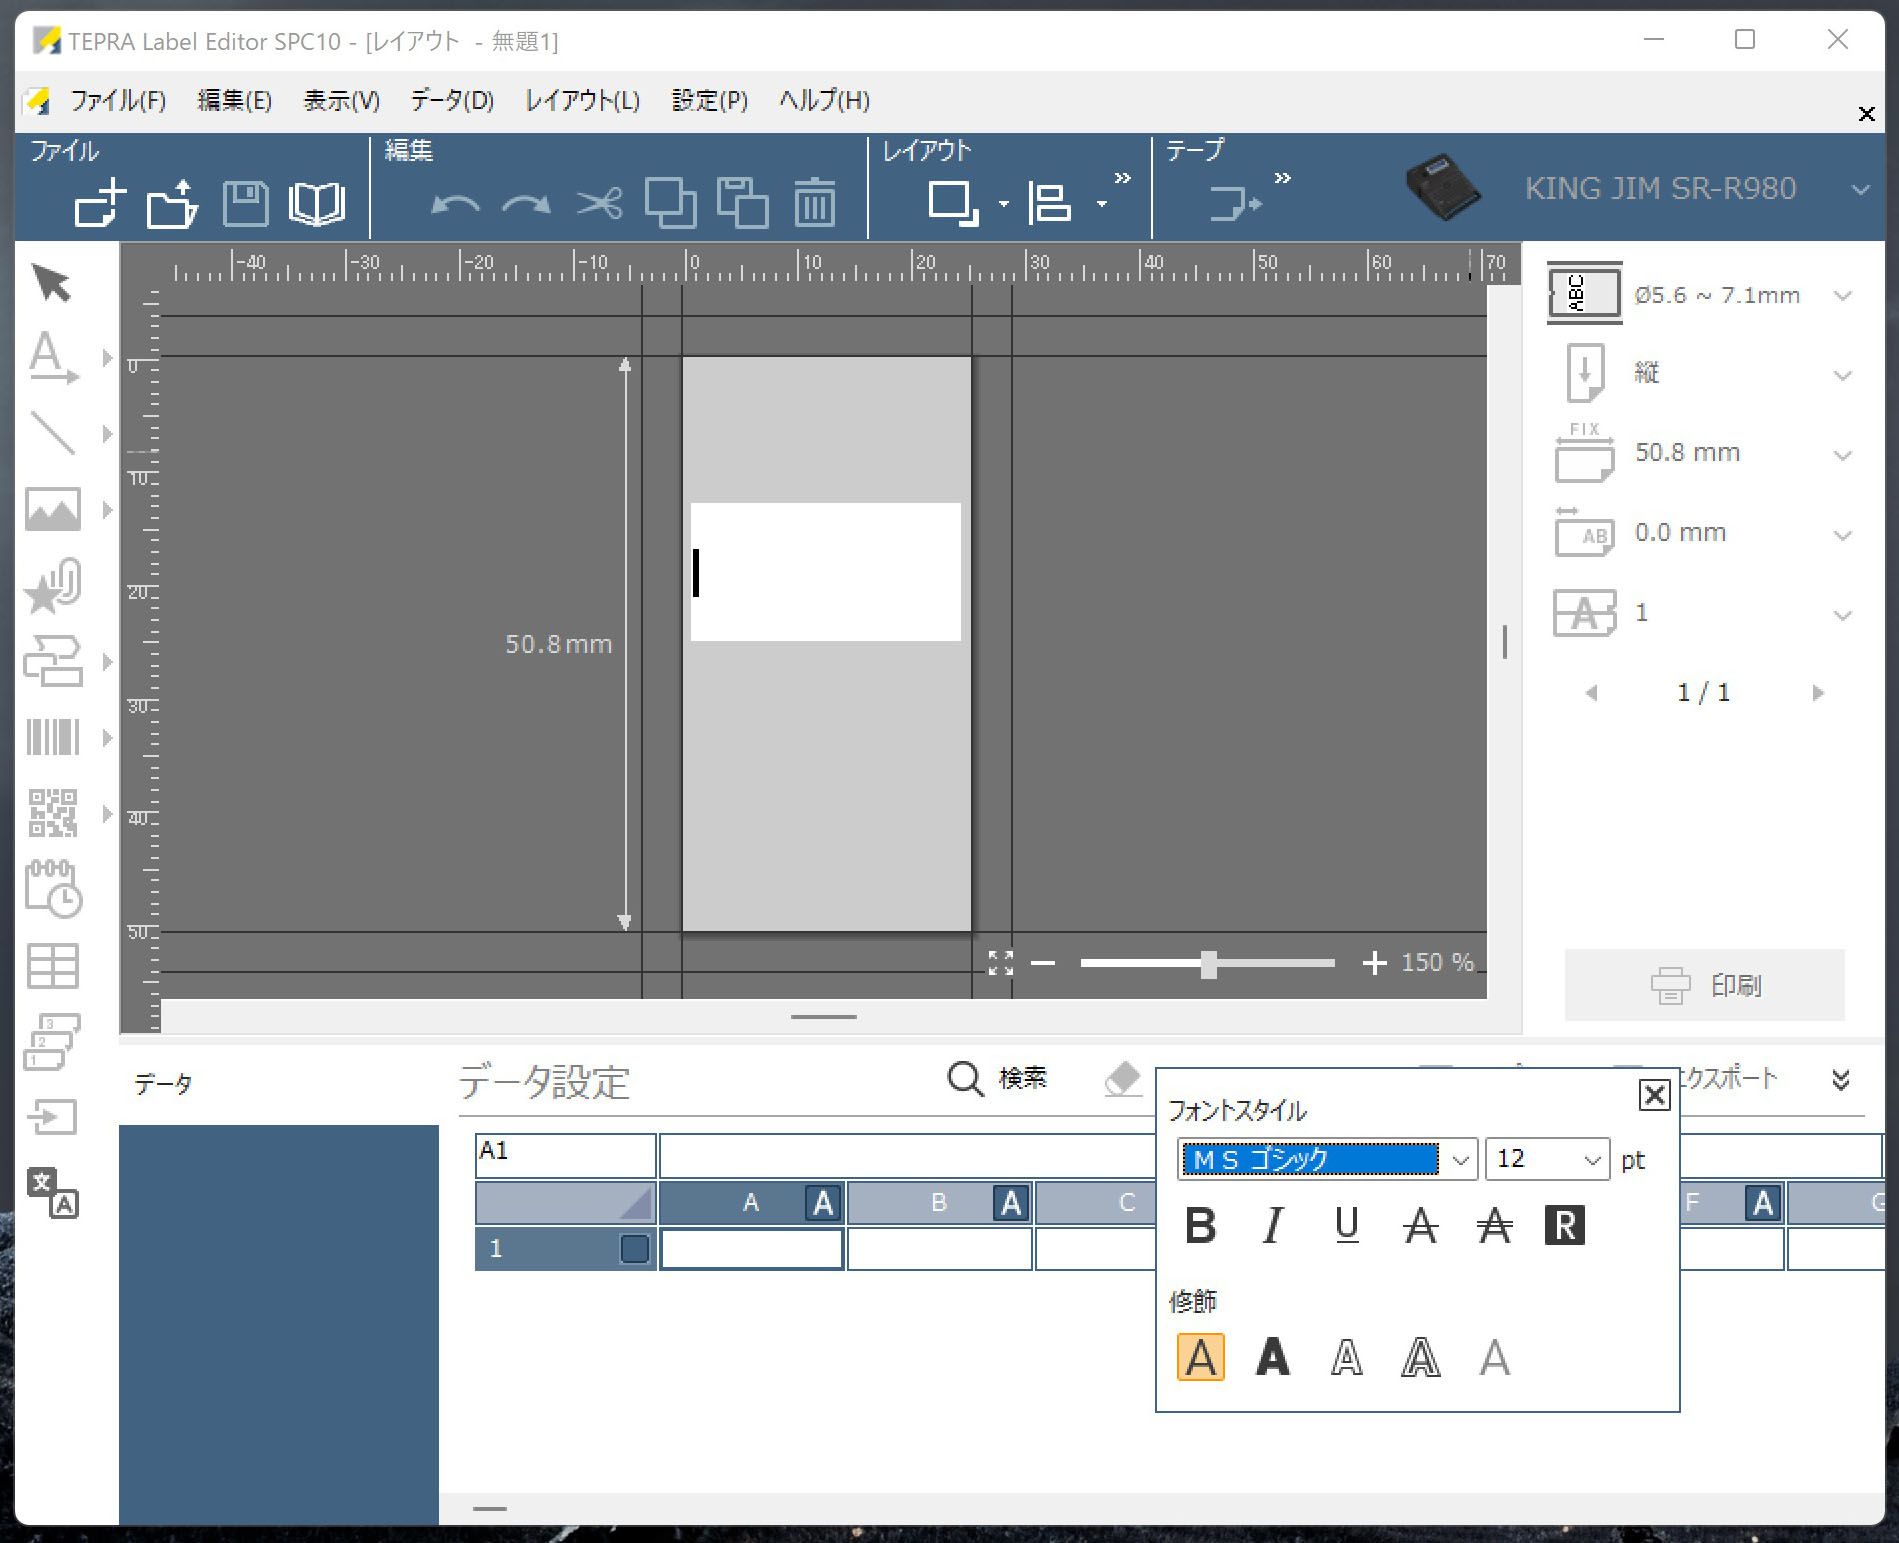Open the symbol and clip art tool

click(52, 586)
